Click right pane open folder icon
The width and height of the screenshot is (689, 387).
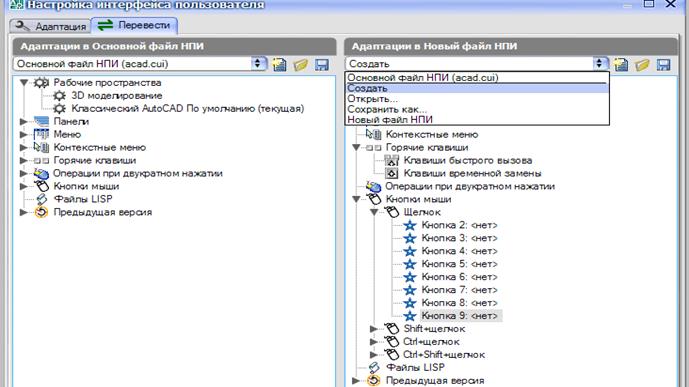(642, 65)
